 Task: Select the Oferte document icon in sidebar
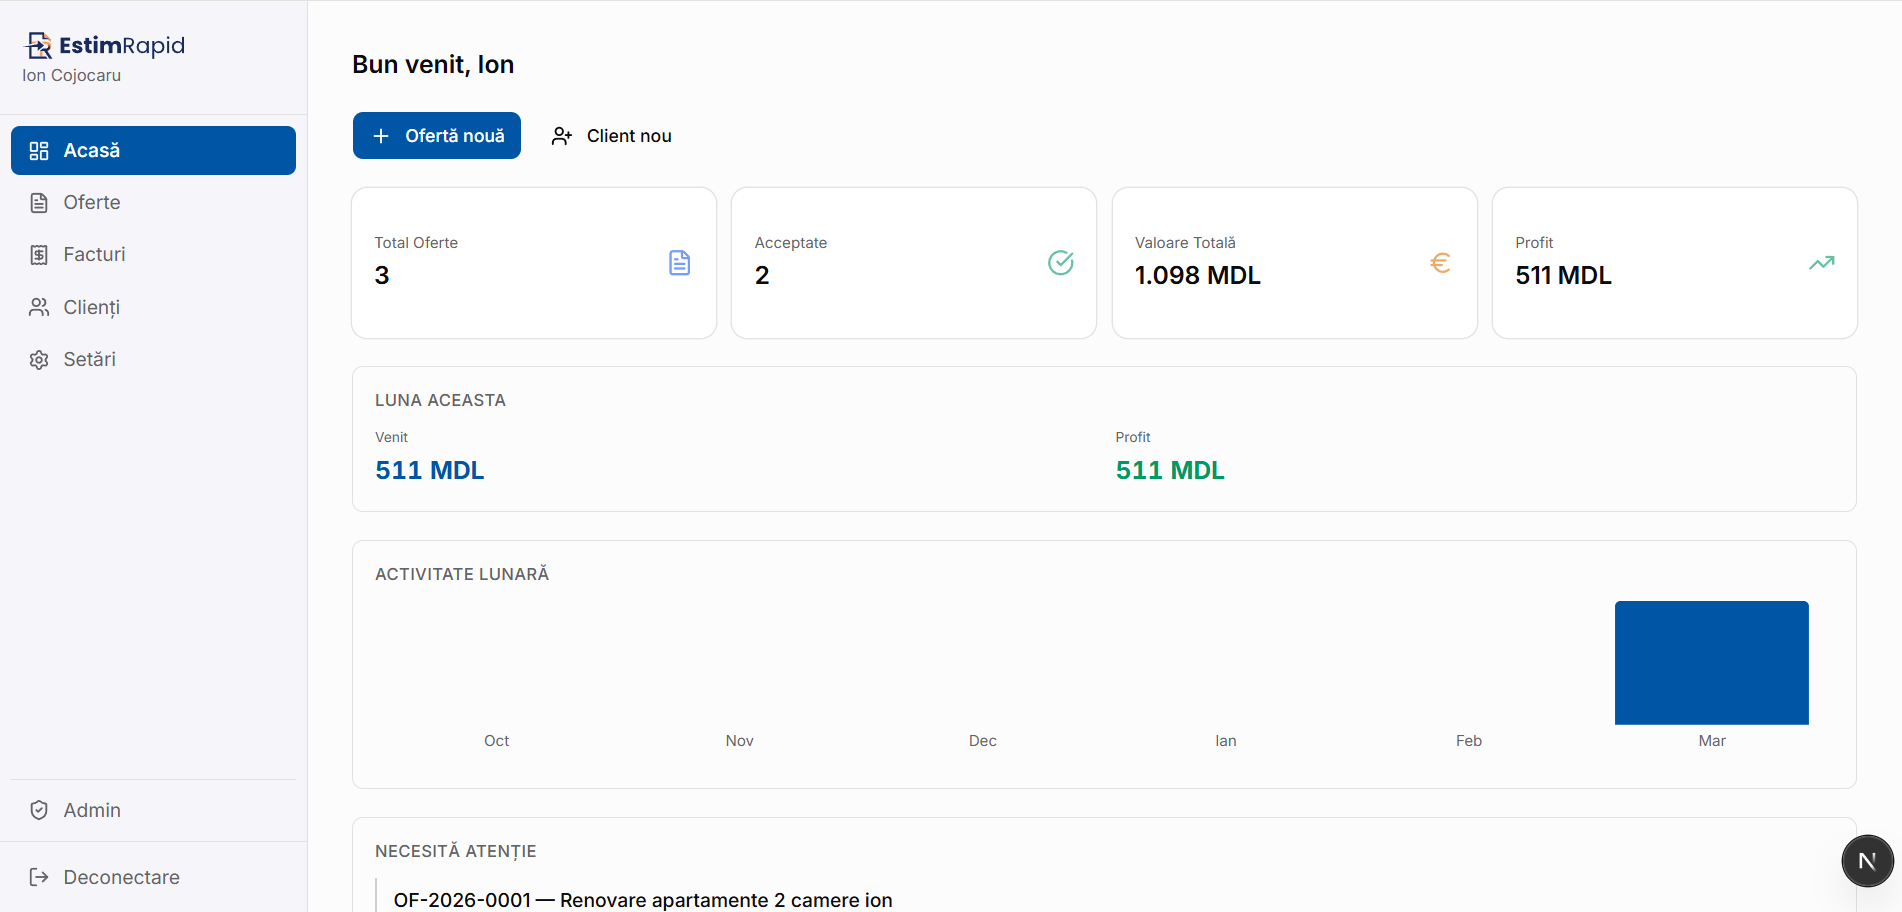coord(39,202)
